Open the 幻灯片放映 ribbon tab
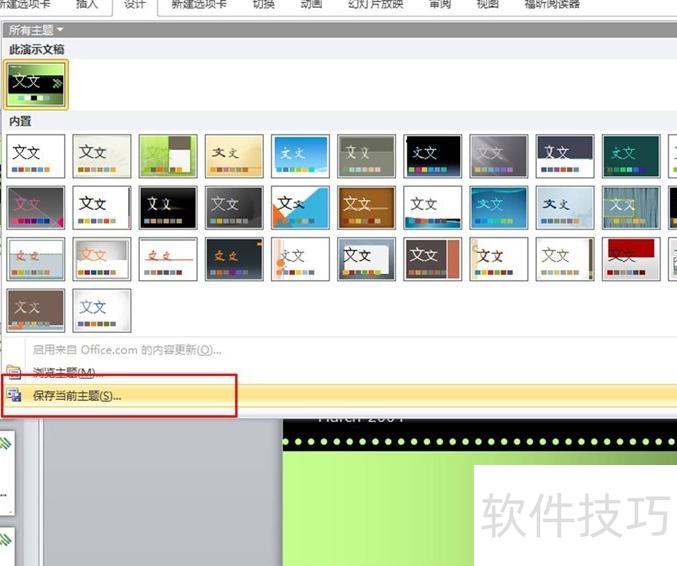The image size is (677, 566). tap(376, 5)
